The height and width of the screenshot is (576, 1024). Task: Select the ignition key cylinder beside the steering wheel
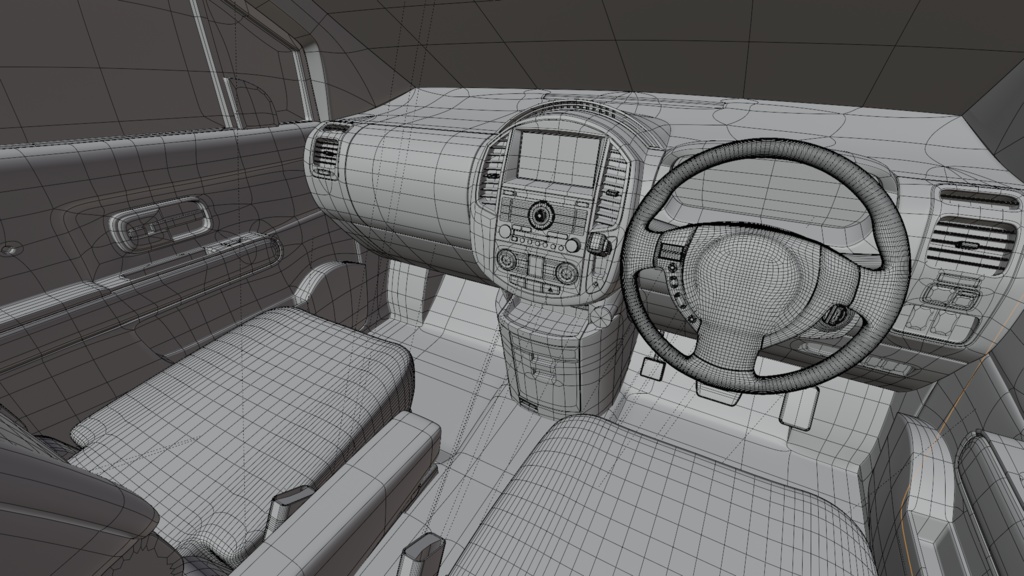835,315
